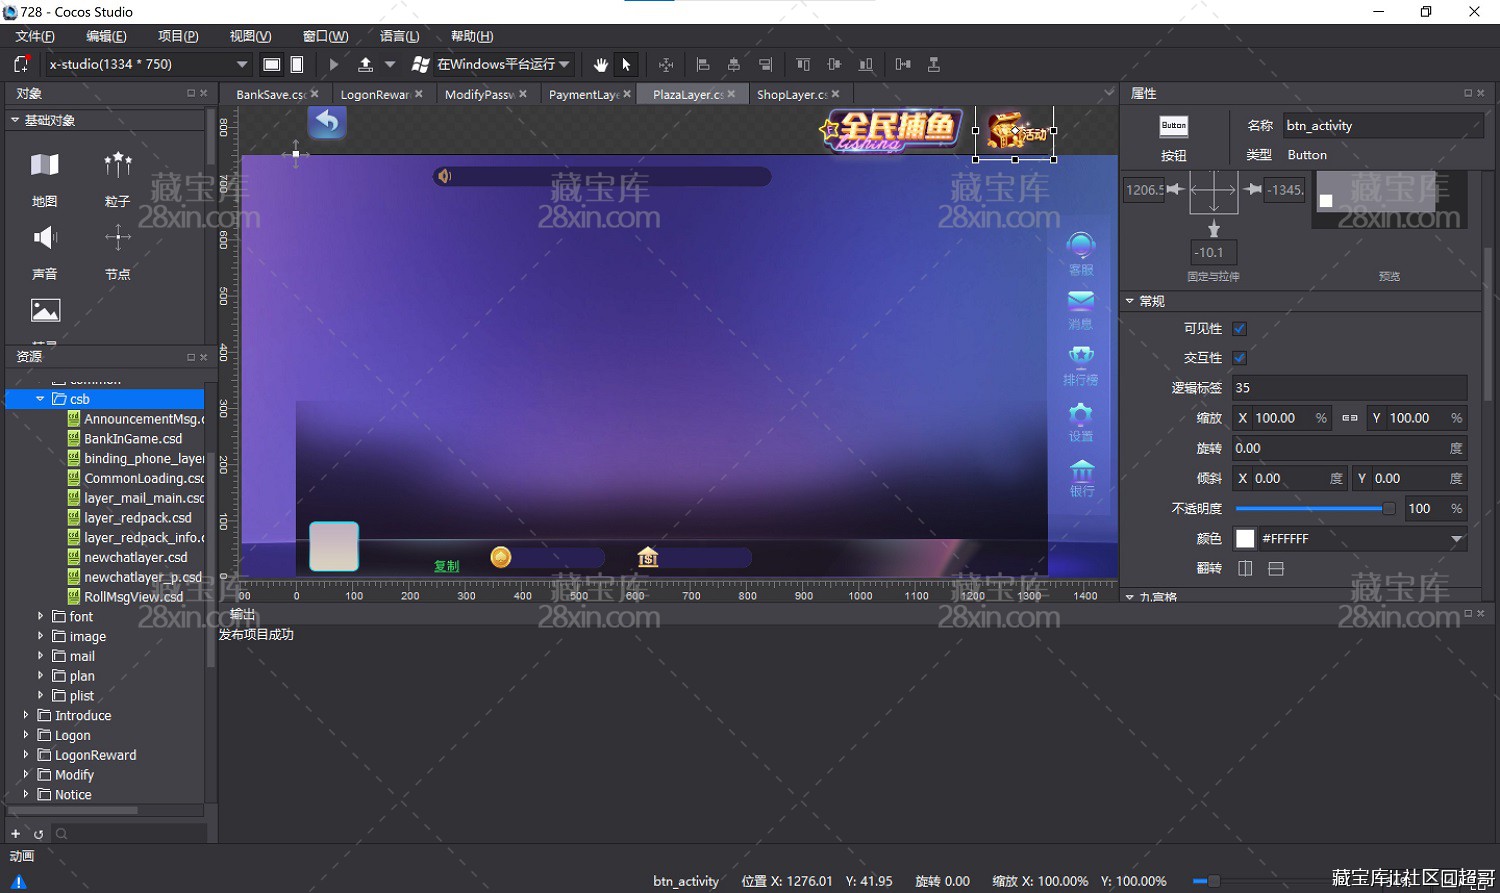Image resolution: width=1500 pixels, height=893 pixels.
Task: Click the anchor move tool icon
Action: click(x=666, y=64)
